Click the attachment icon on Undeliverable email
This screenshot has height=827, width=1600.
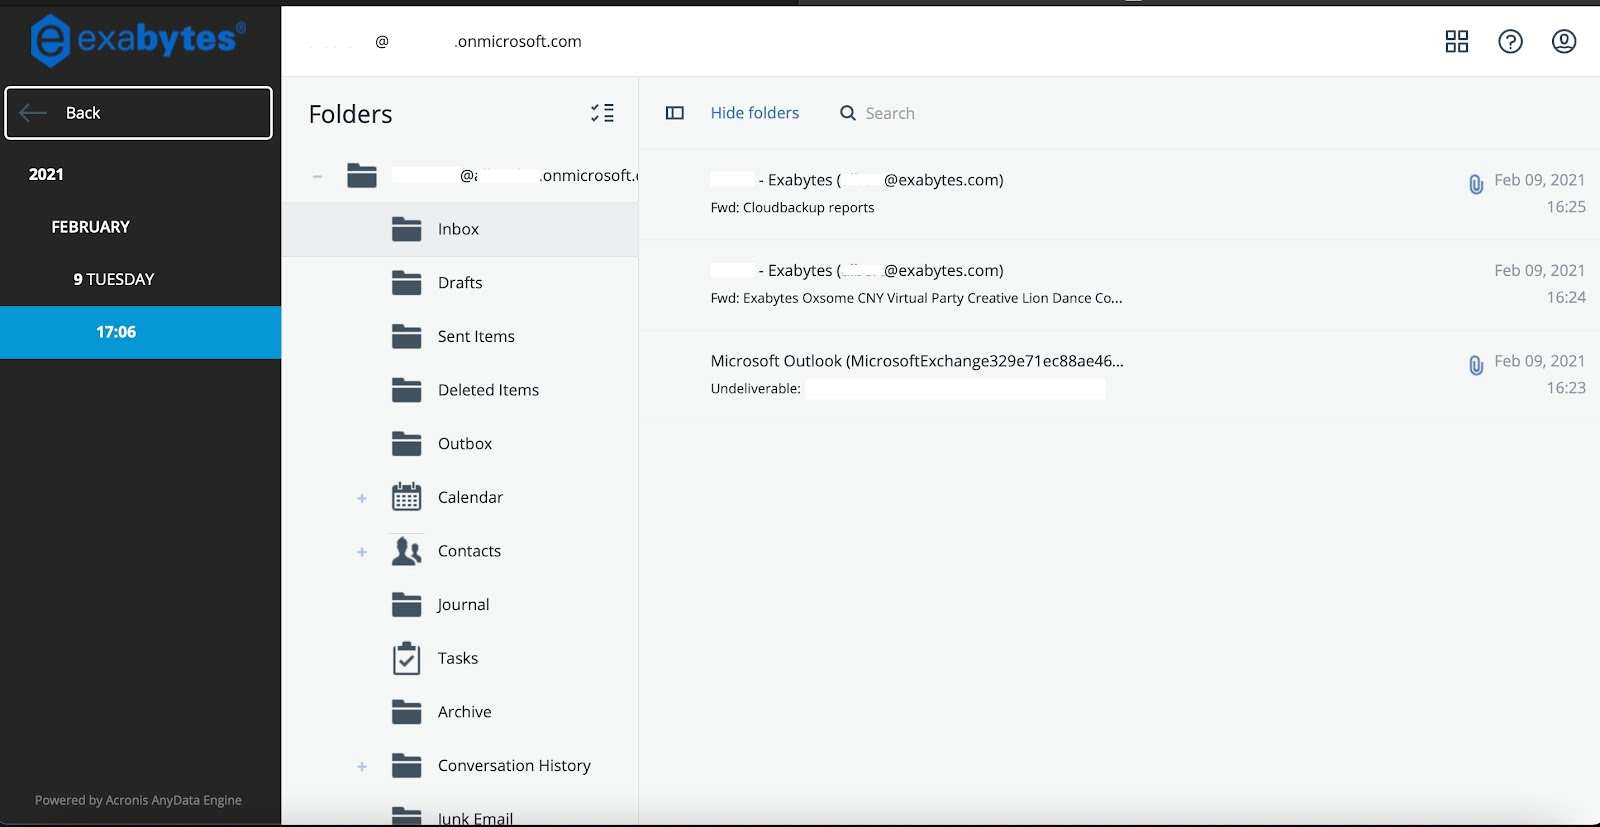point(1475,365)
